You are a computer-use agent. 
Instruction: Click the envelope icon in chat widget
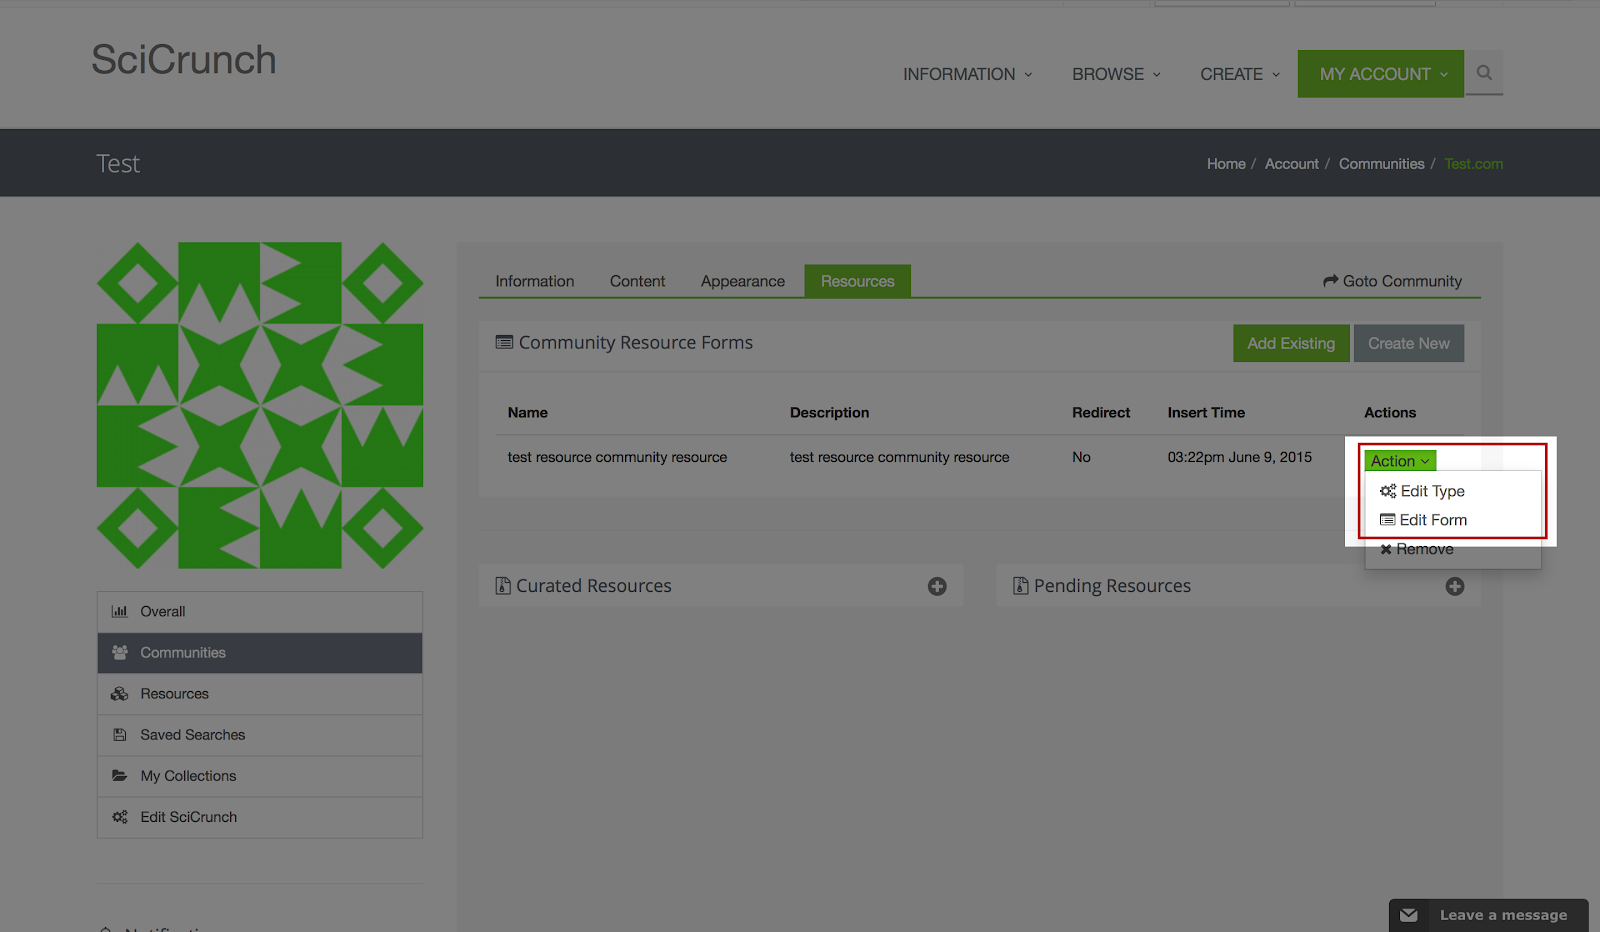tap(1409, 915)
